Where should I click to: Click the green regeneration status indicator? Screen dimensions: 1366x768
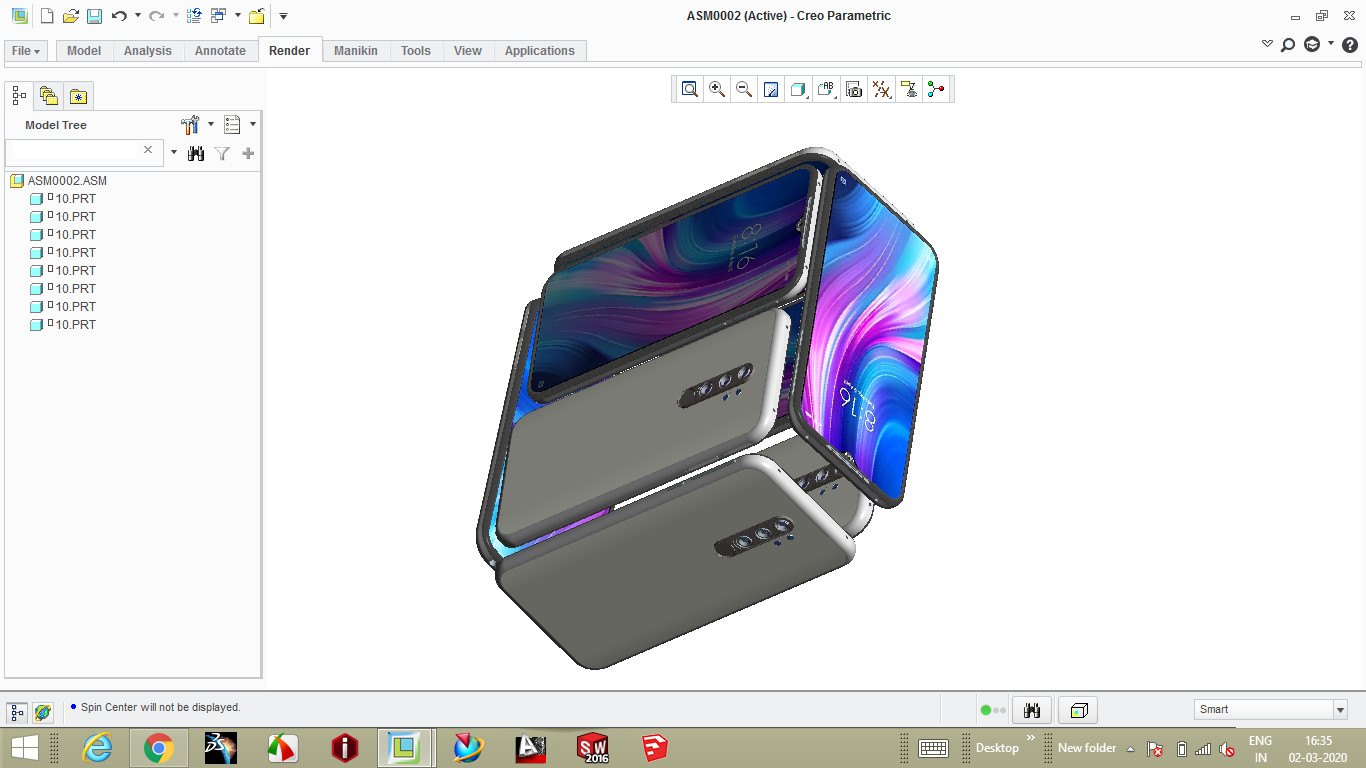[987, 710]
